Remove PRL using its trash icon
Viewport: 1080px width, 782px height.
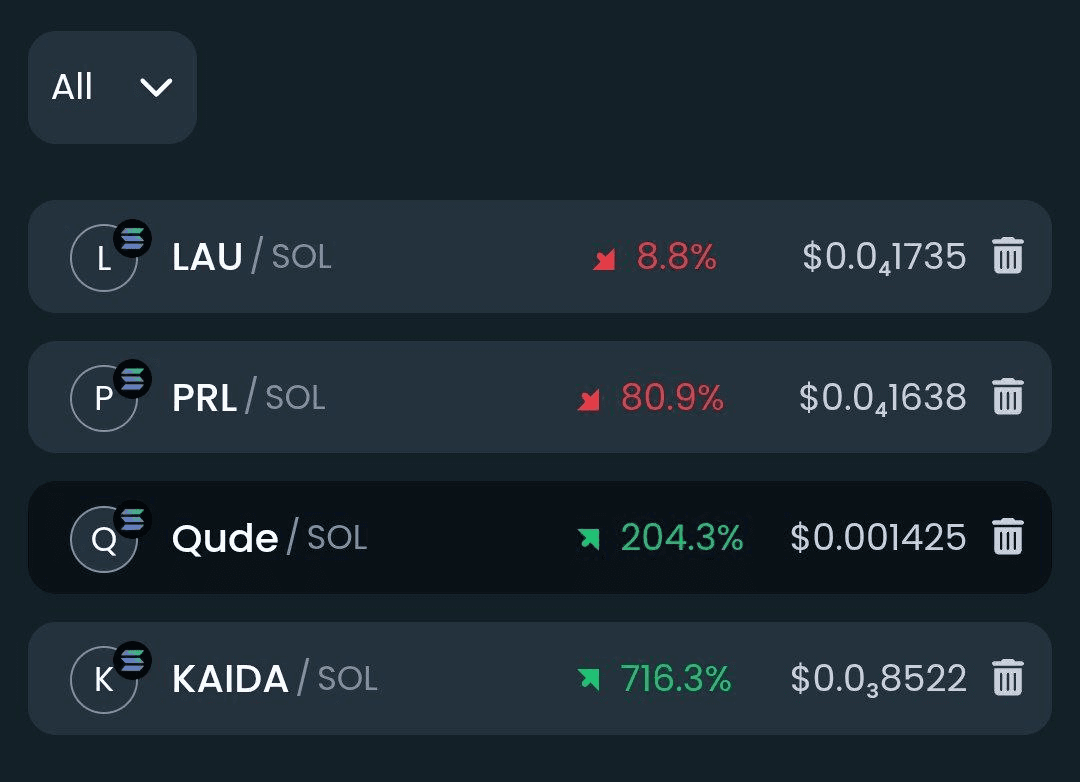click(1007, 398)
